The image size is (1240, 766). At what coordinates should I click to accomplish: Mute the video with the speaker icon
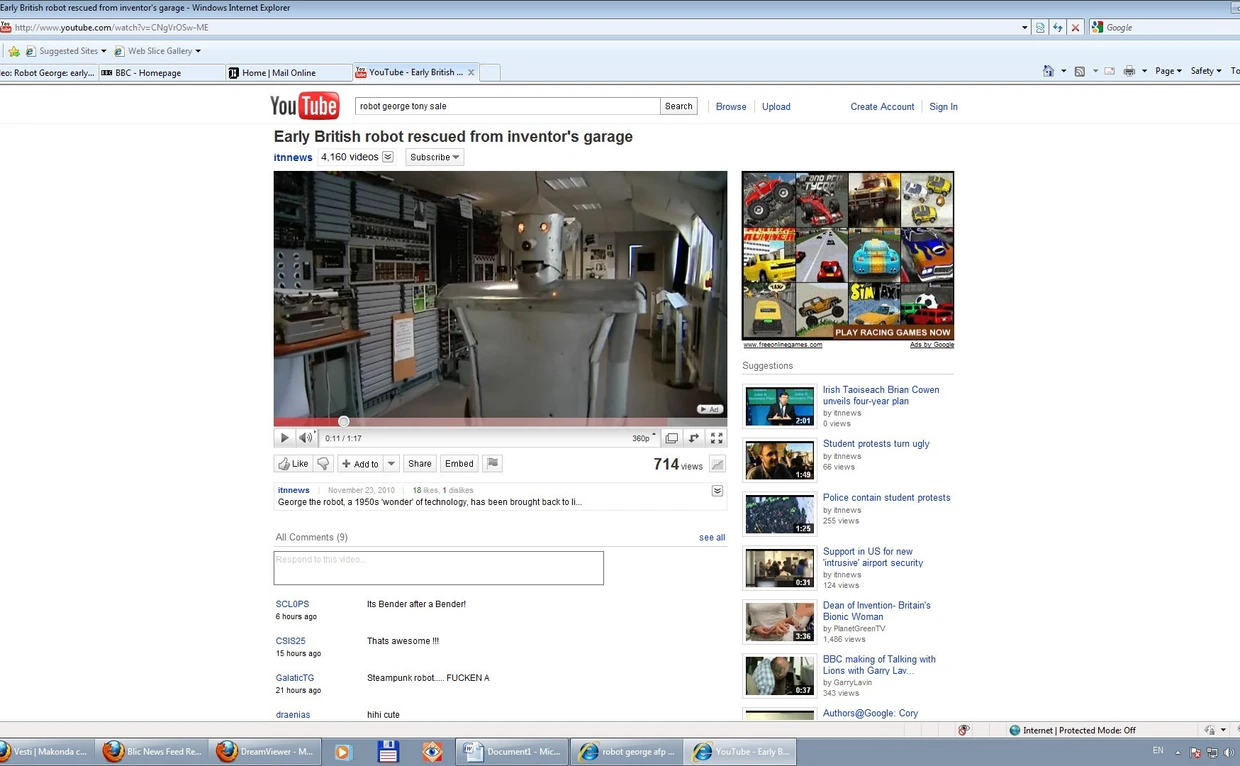[x=306, y=438]
